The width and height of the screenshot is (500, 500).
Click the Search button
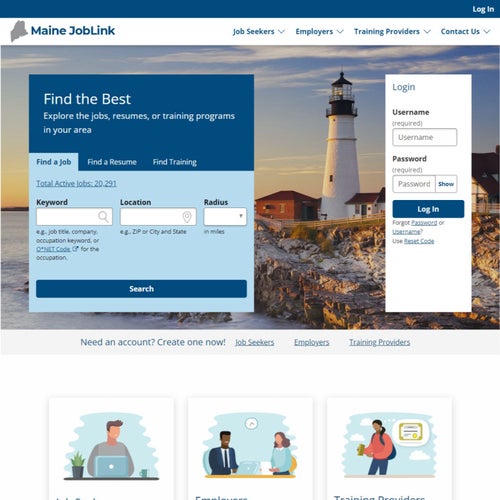[141, 289]
